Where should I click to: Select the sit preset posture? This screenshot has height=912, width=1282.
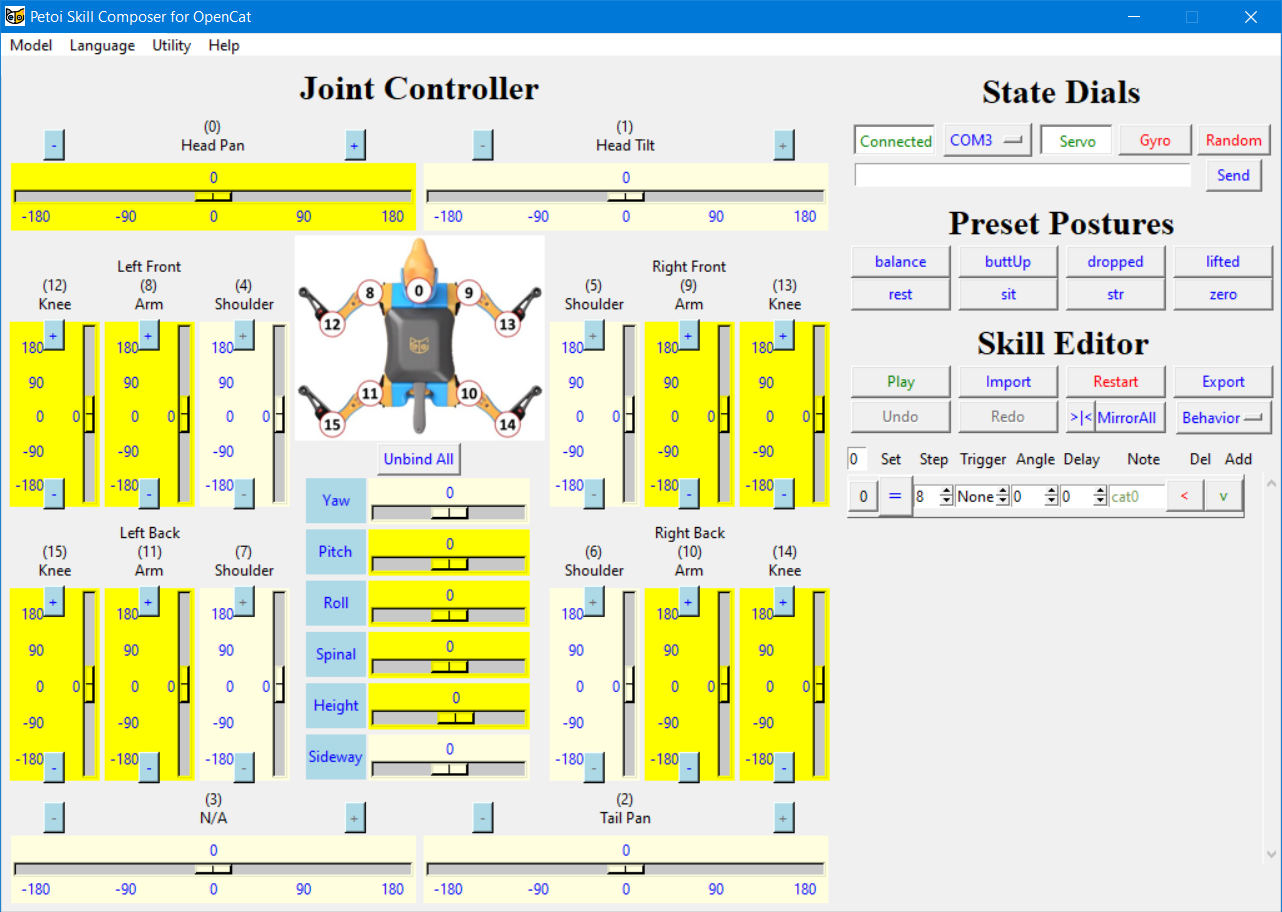[x=1008, y=294]
